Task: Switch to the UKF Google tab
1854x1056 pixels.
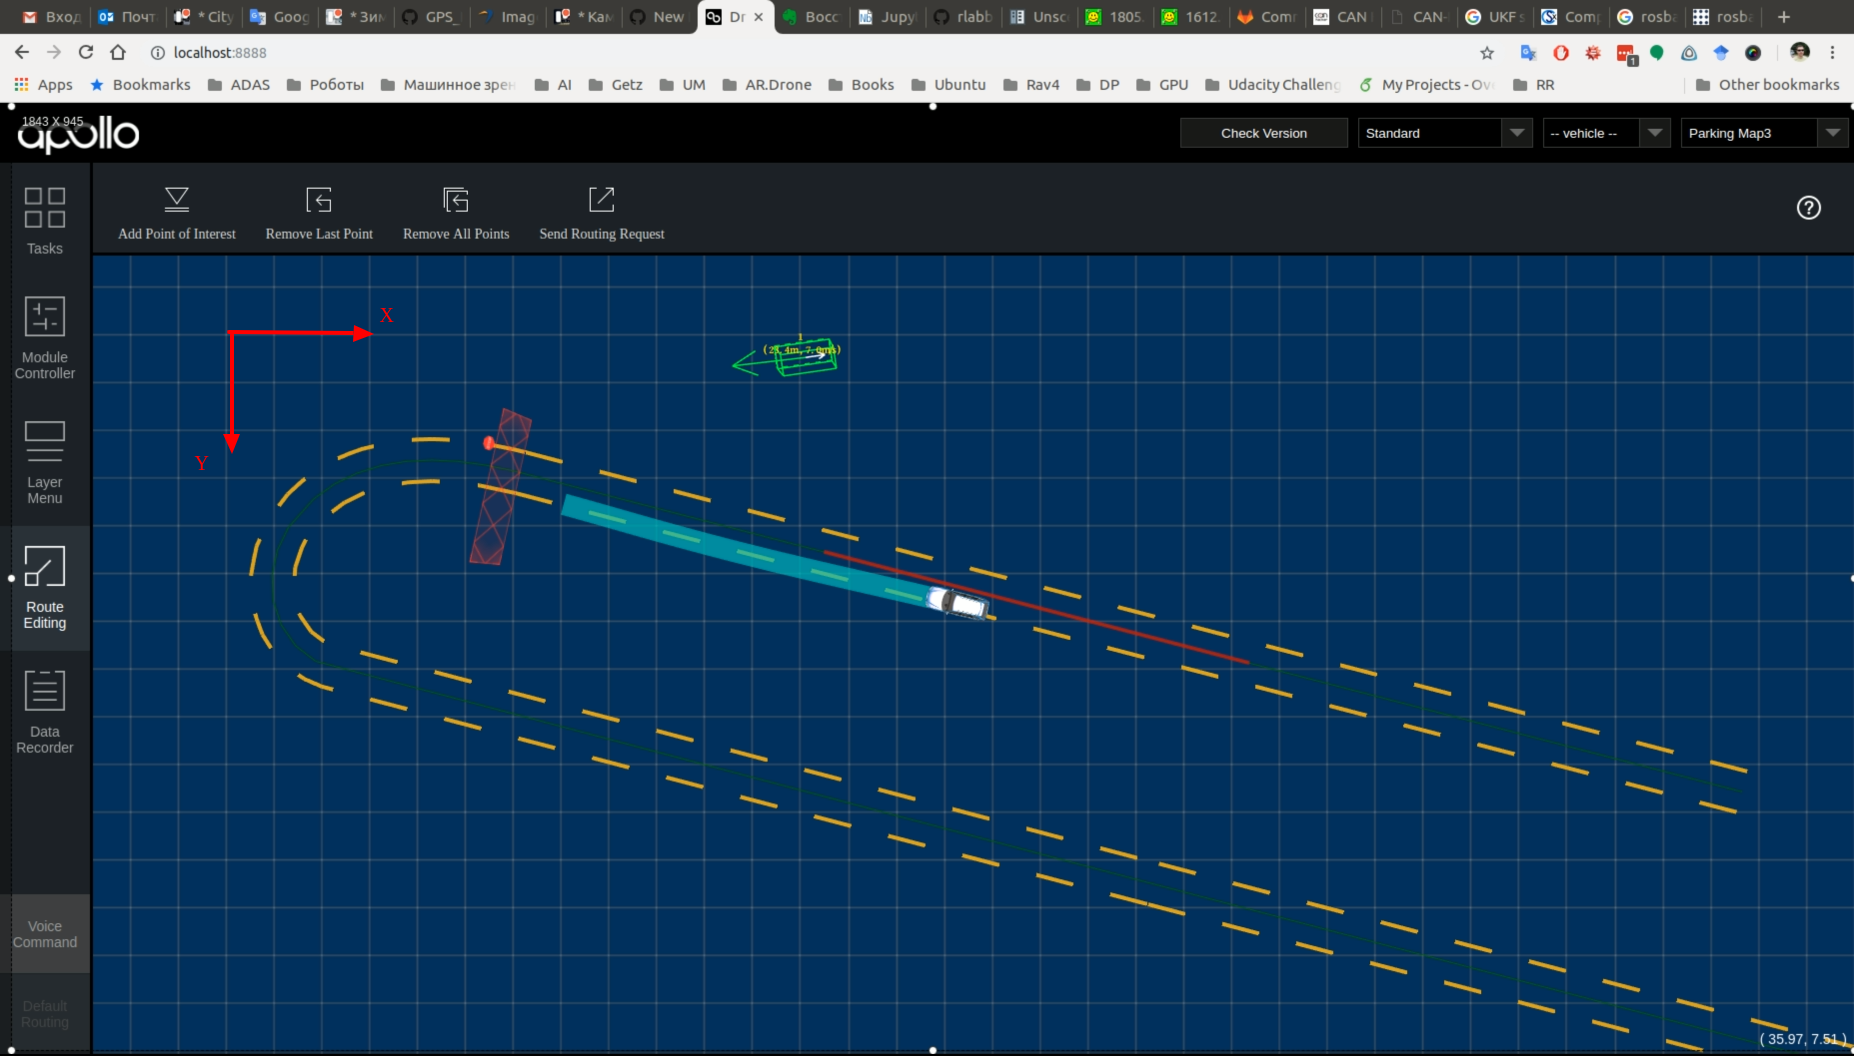Action: pyautogui.click(x=1495, y=17)
